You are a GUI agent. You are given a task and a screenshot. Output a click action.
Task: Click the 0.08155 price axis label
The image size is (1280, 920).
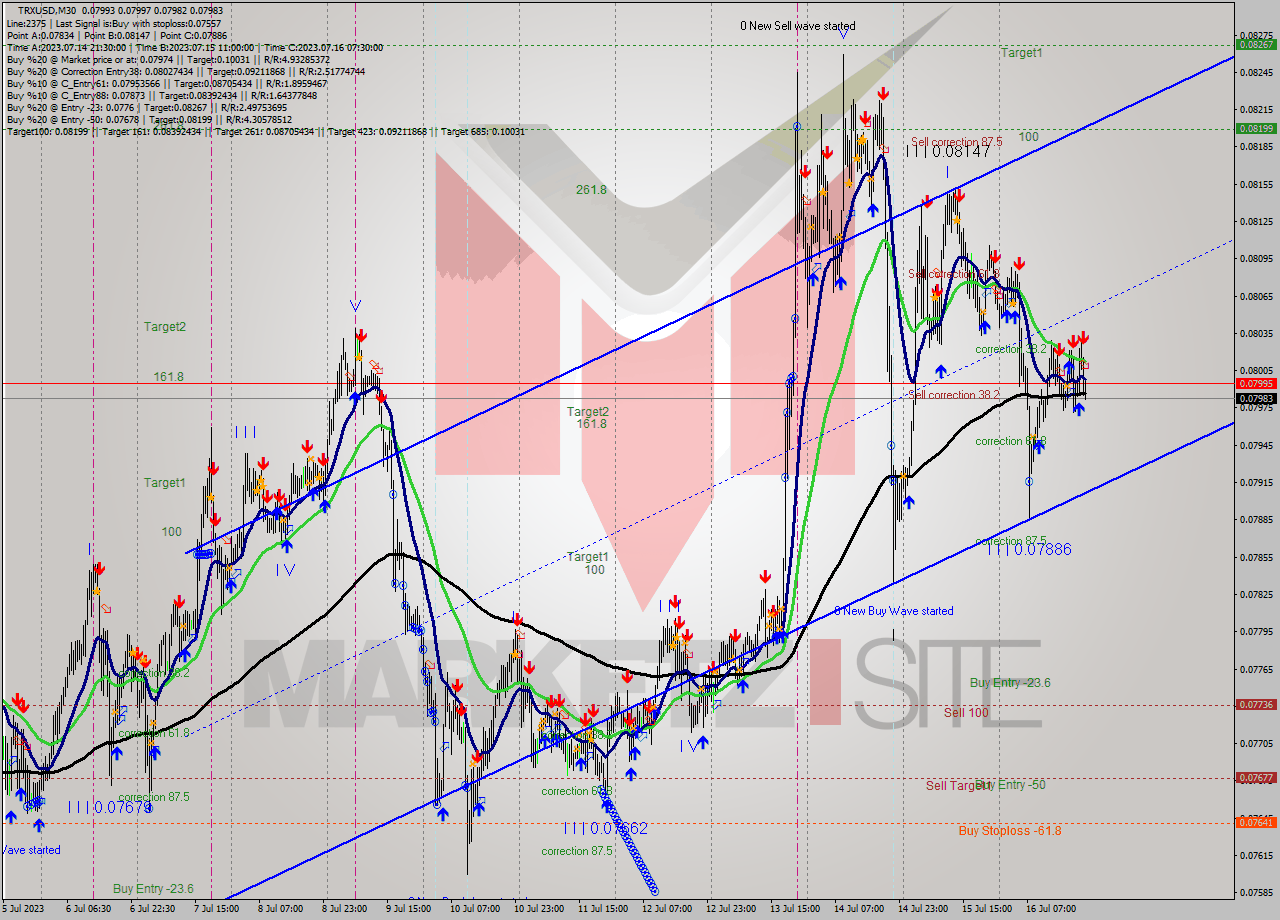pos(1255,184)
